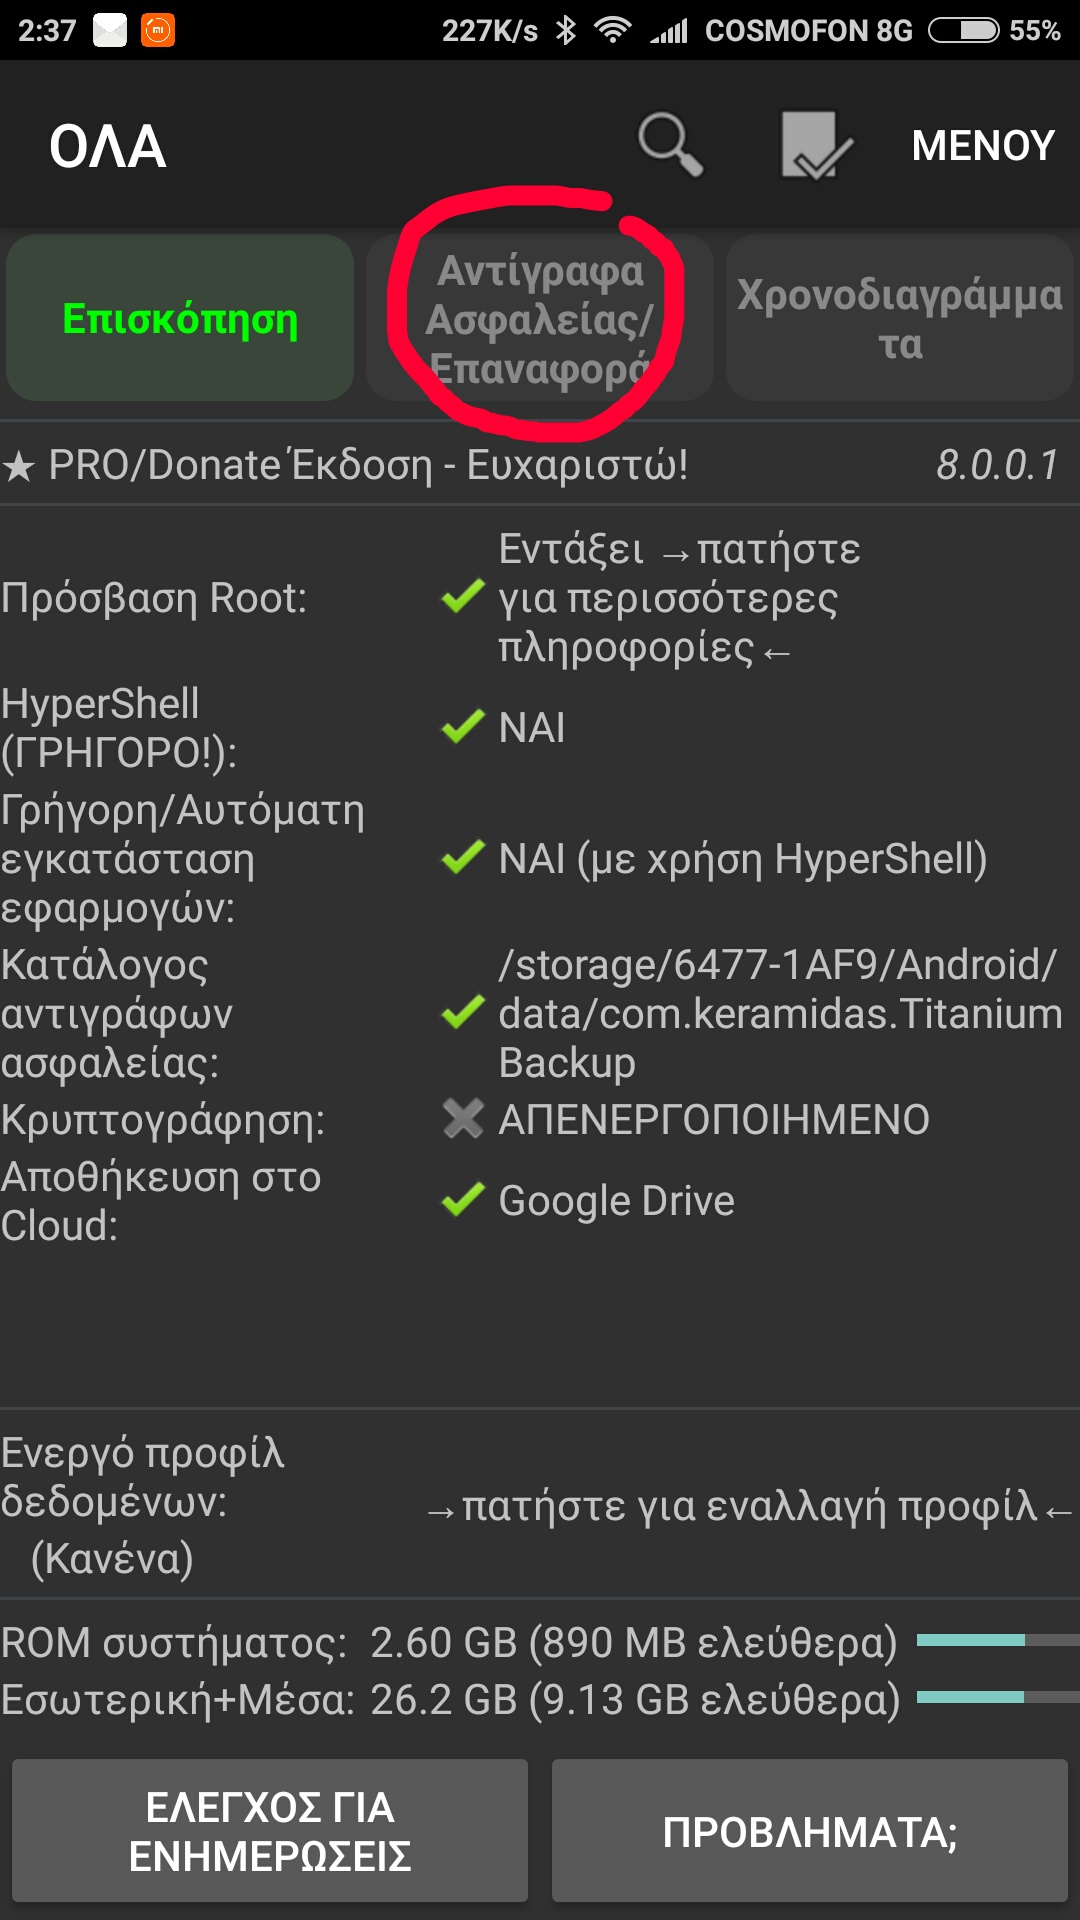
Task: Tap HyperShell ΝΑΙ checkmark icon
Action: (463, 727)
